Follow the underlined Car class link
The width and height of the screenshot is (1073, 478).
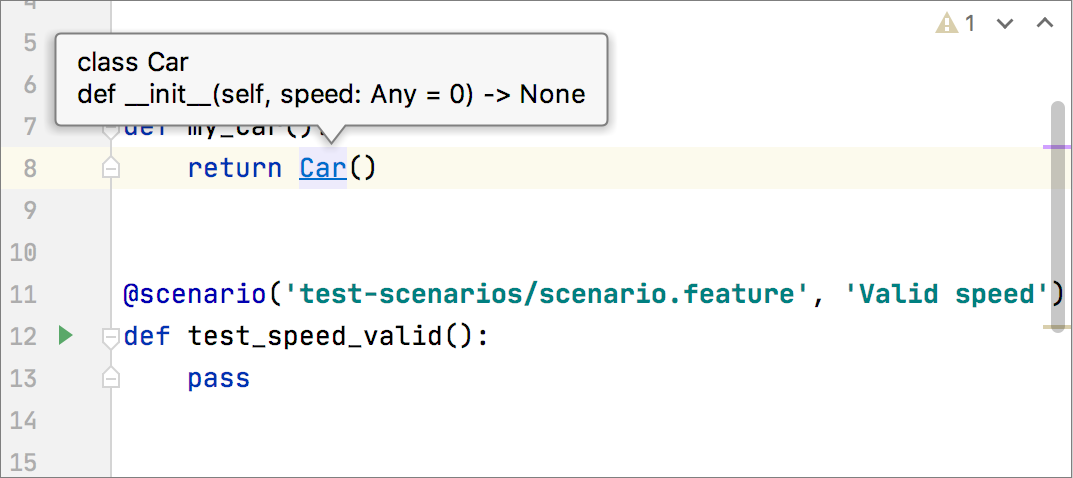[x=322, y=168]
